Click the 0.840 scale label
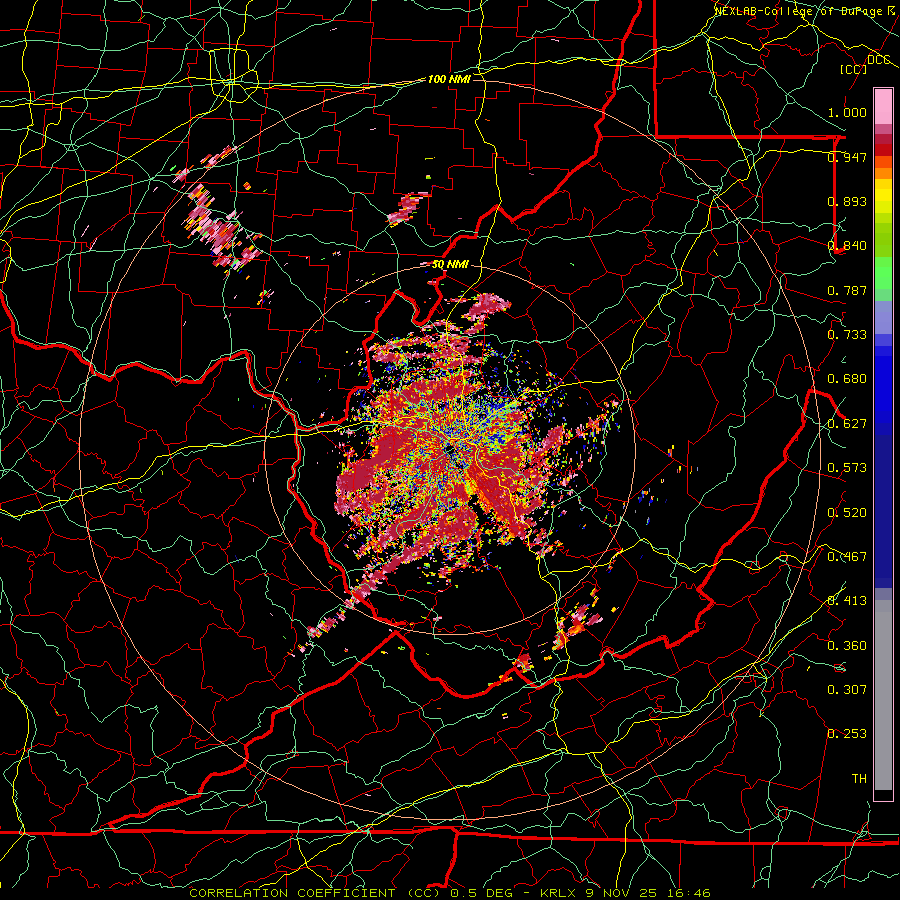900x900 pixels. click(847, 246)
